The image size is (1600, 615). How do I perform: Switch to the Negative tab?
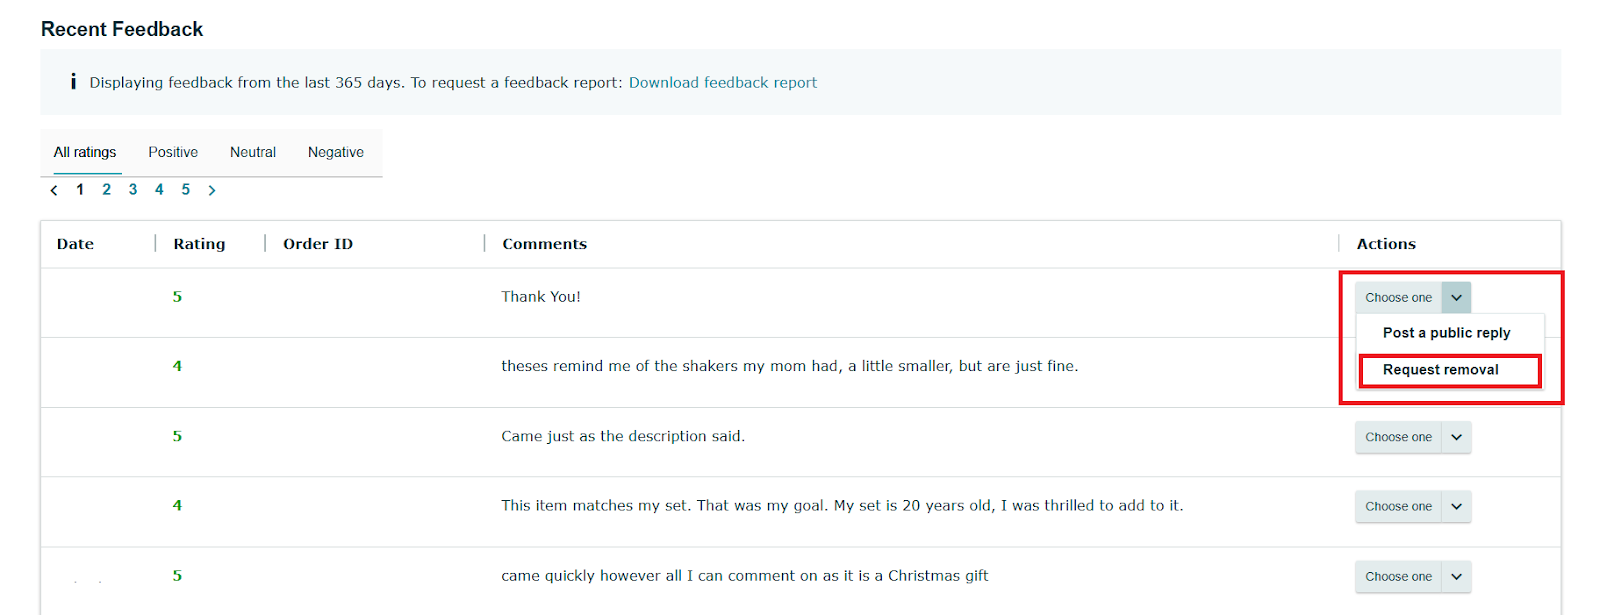coord(336,152)
